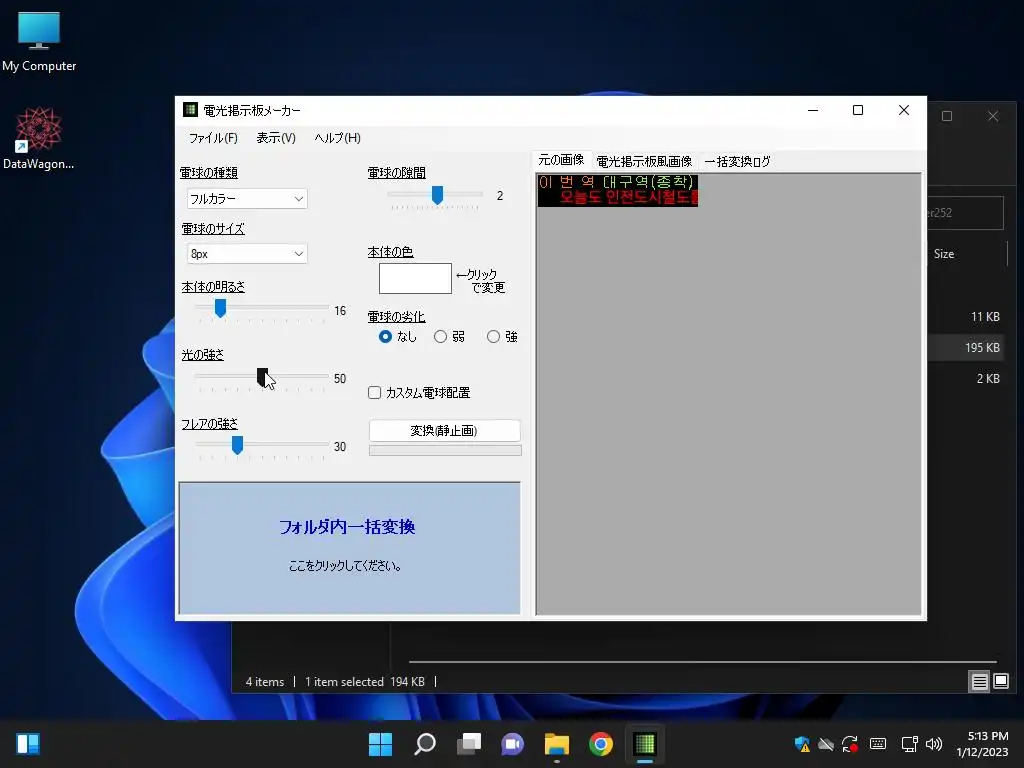Screen dimensions: 1024x768
Task: Click the File Explorer horizontal scrollbar
Action: click(702, 662)
